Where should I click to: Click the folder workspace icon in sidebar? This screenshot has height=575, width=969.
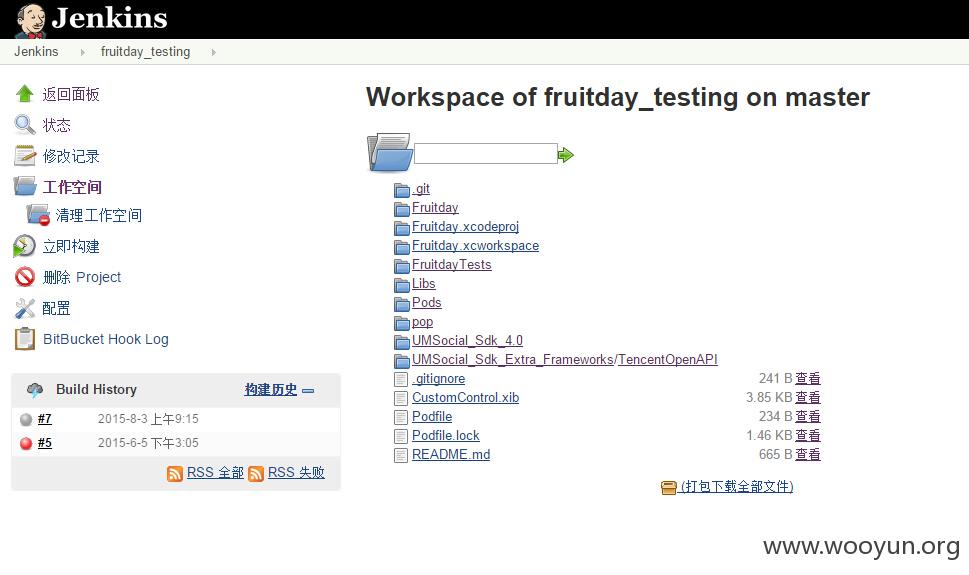click(25, 186)
